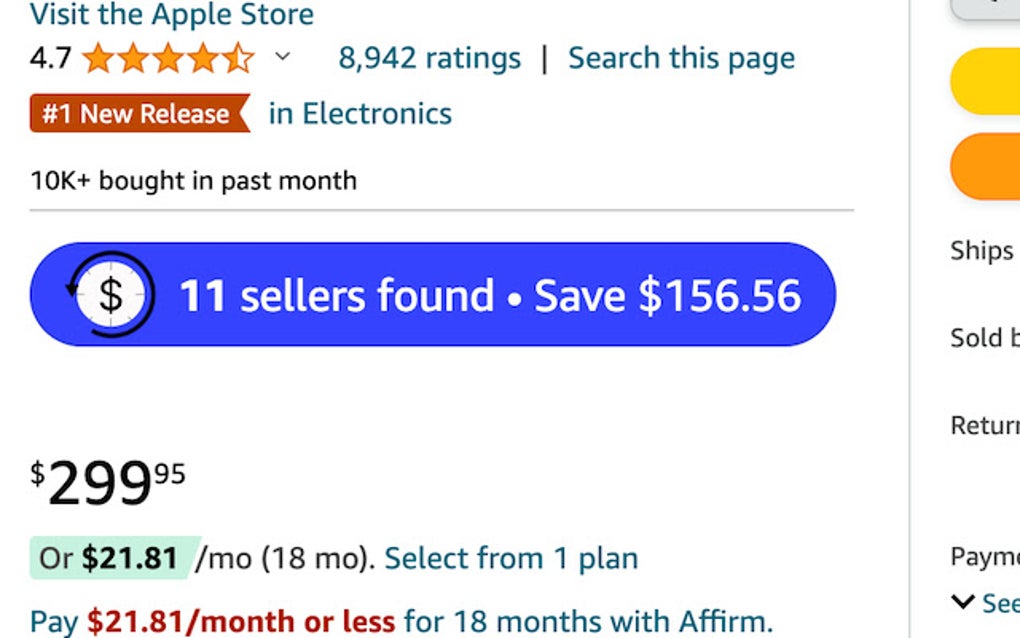Viewport: 1020px width, 638px height.
Task: Expand the See more payment chevron
Action: (964, 602)
